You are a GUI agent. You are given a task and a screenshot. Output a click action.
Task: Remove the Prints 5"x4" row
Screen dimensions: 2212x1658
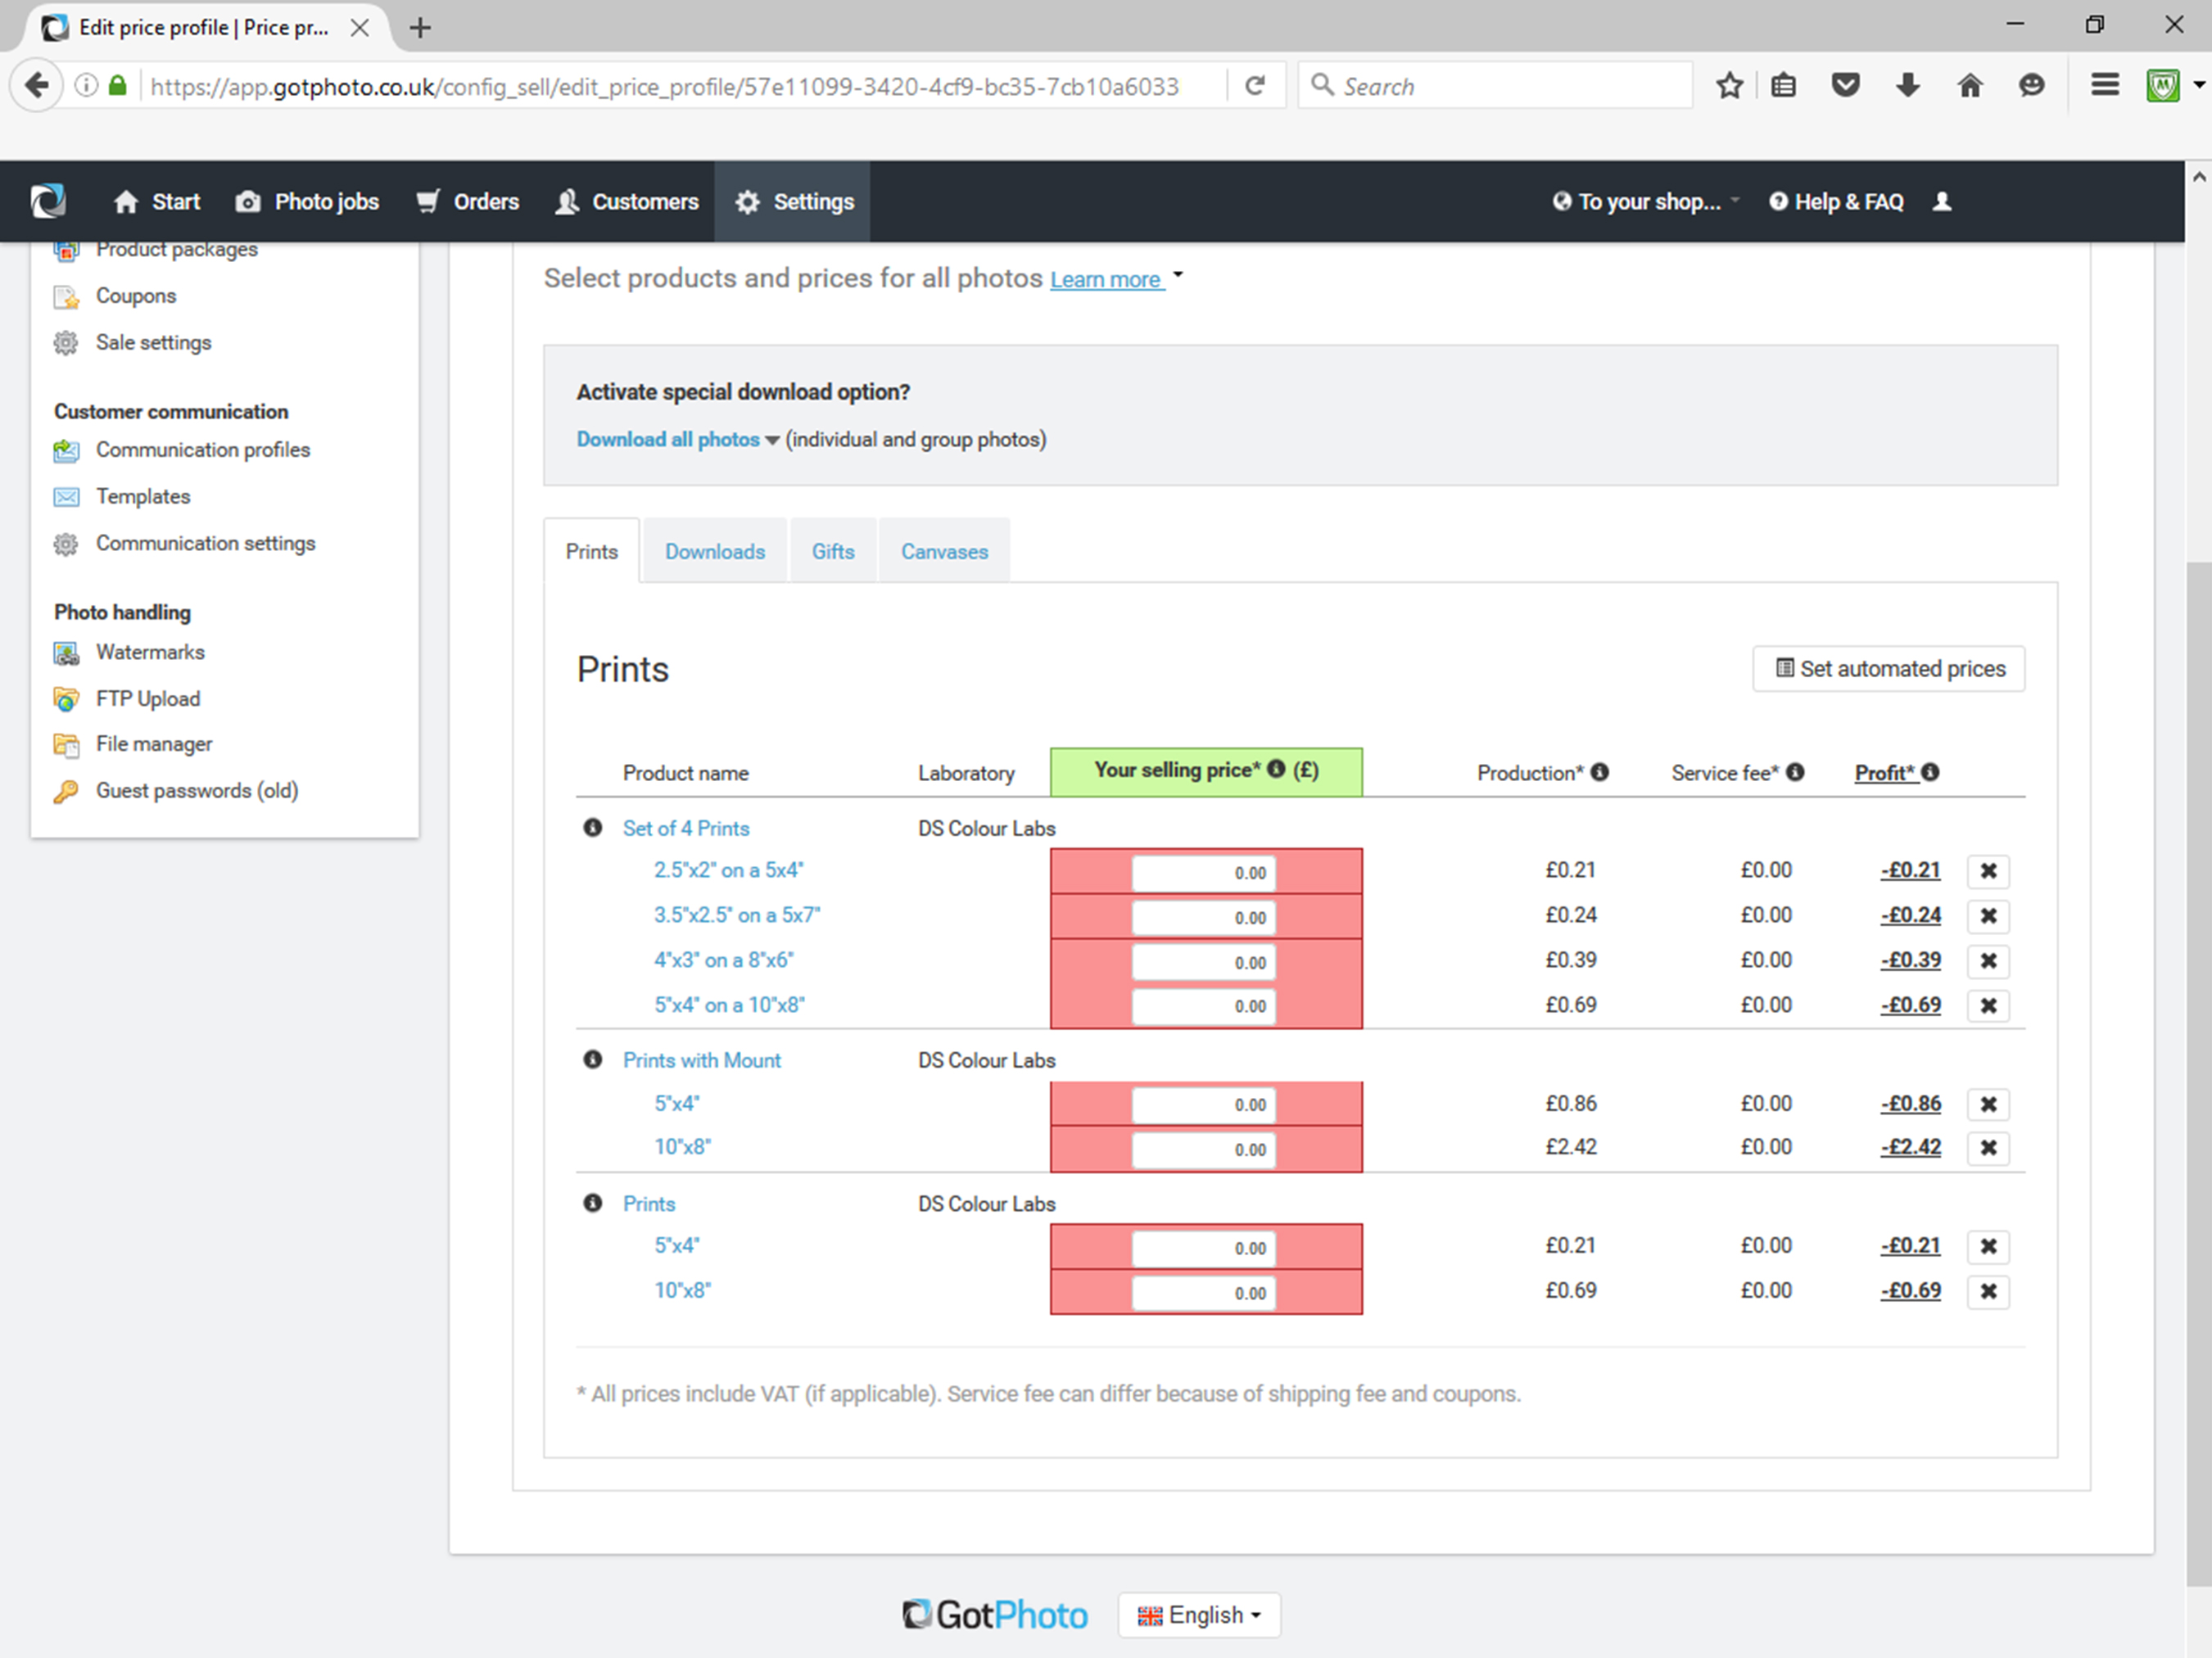pyautogui.click(x=1988, y=1246)
